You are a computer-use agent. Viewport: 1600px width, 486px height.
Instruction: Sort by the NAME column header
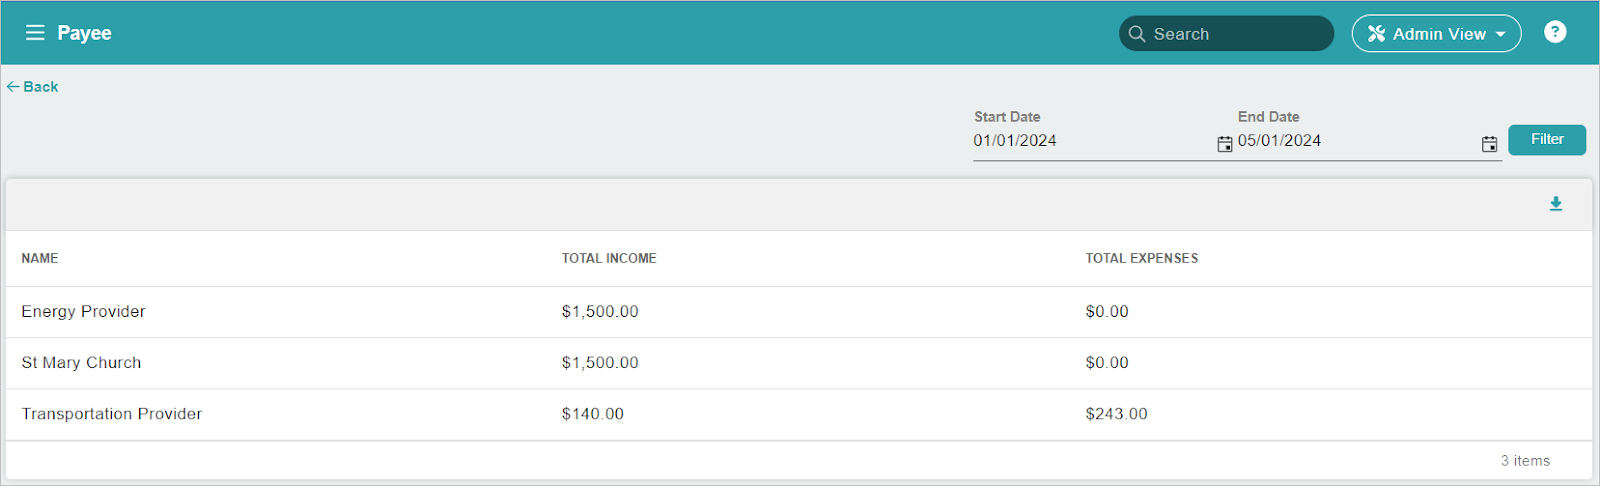click(x=40, y=258)
